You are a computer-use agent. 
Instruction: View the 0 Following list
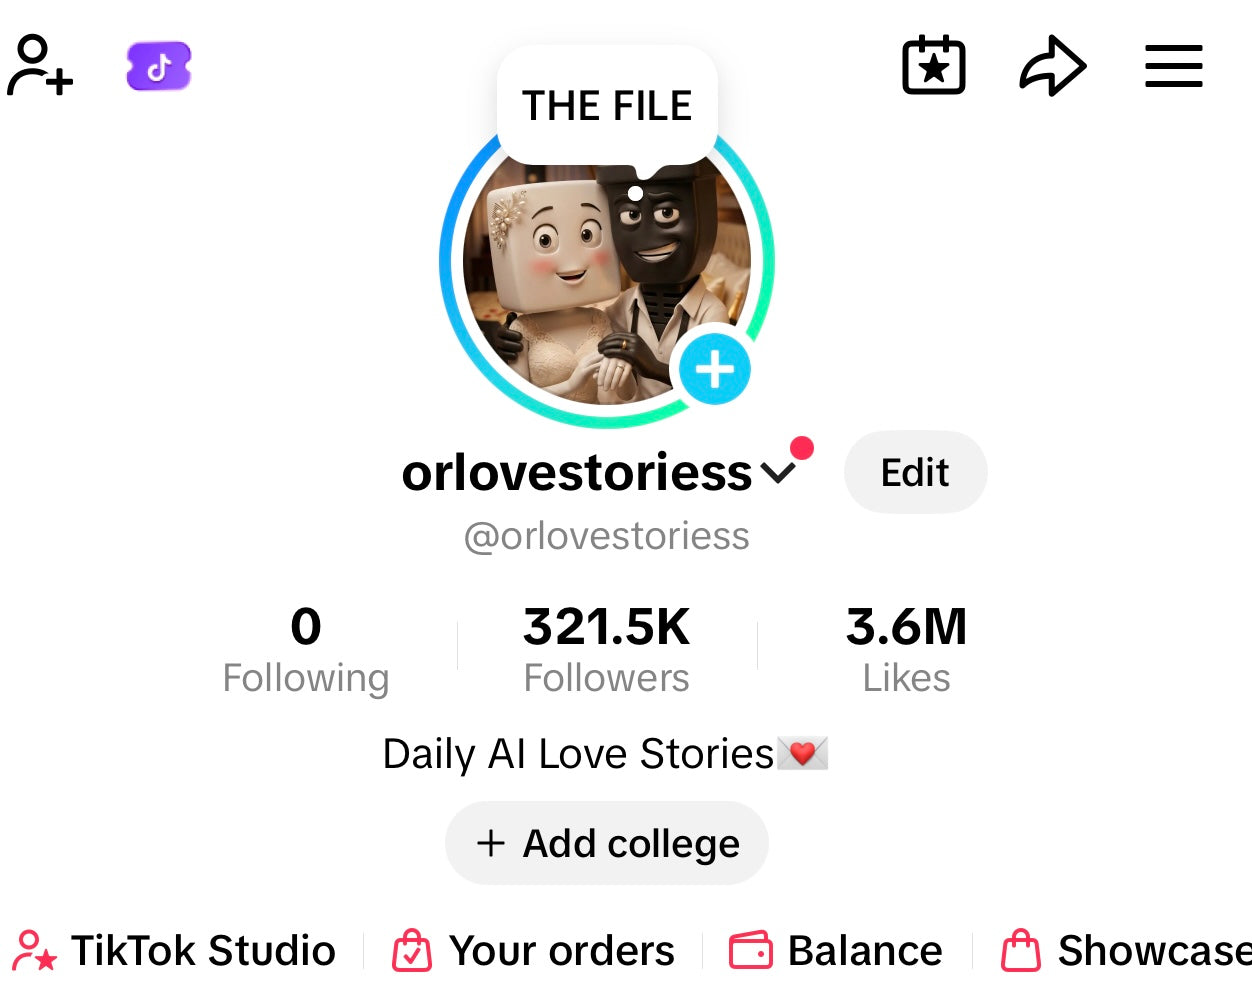point(306,650)
